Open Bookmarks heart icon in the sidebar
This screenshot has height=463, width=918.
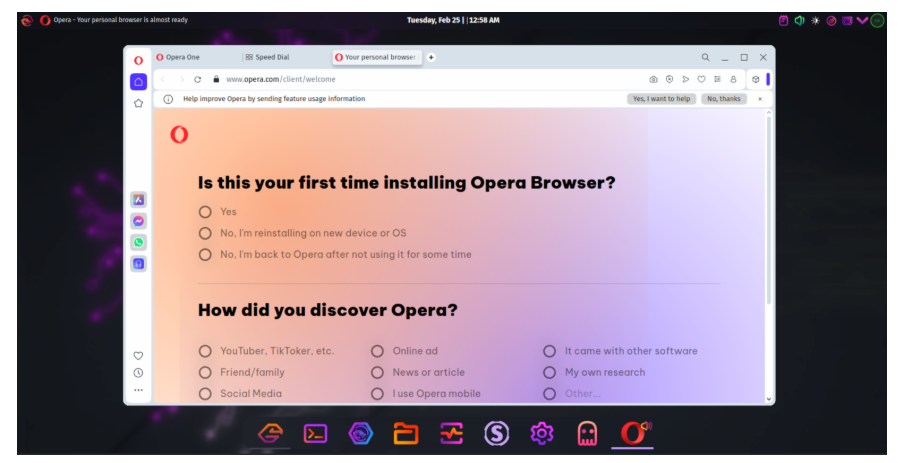pos(138,356)
